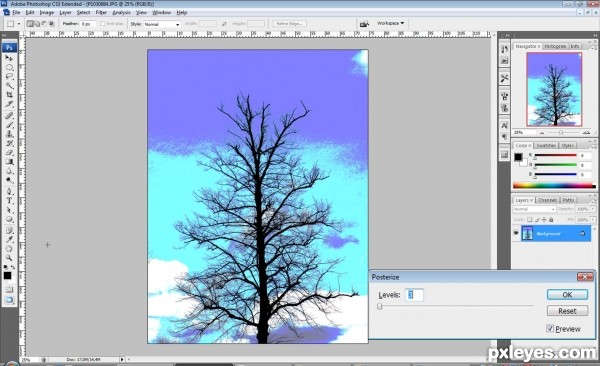Select the Slice tool

9,104
